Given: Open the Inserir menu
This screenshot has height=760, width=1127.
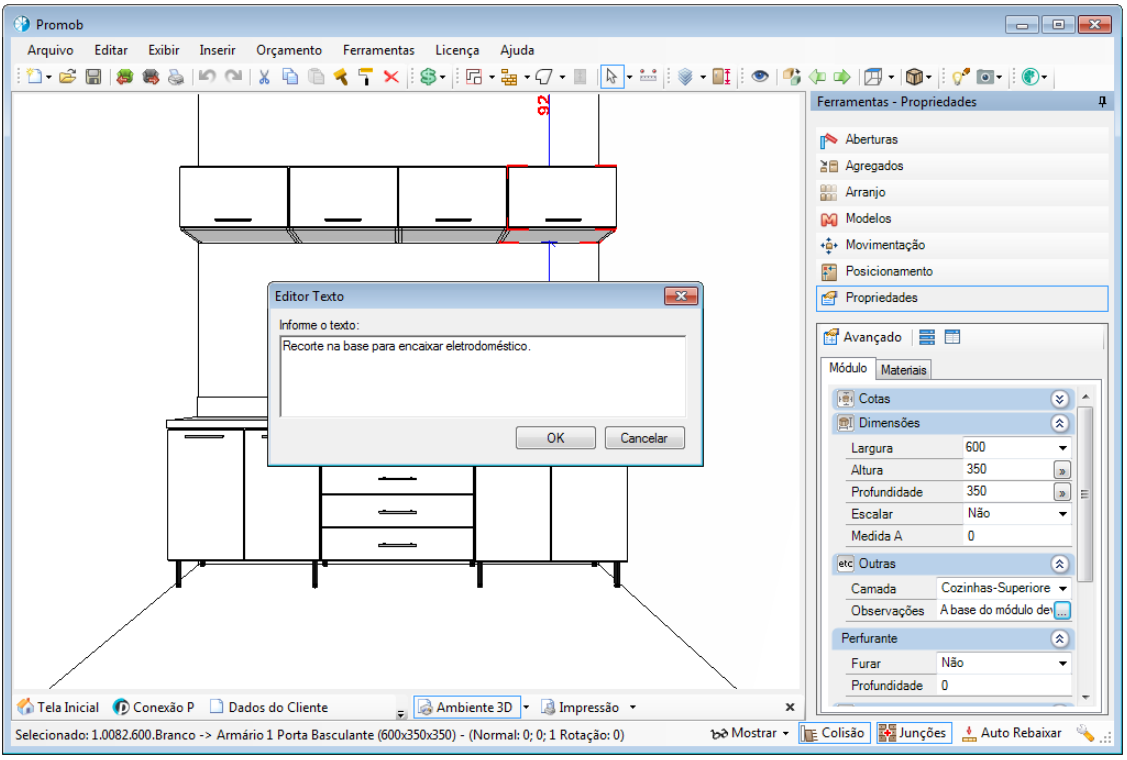Looking at the screenshot, I should [217, 50].
